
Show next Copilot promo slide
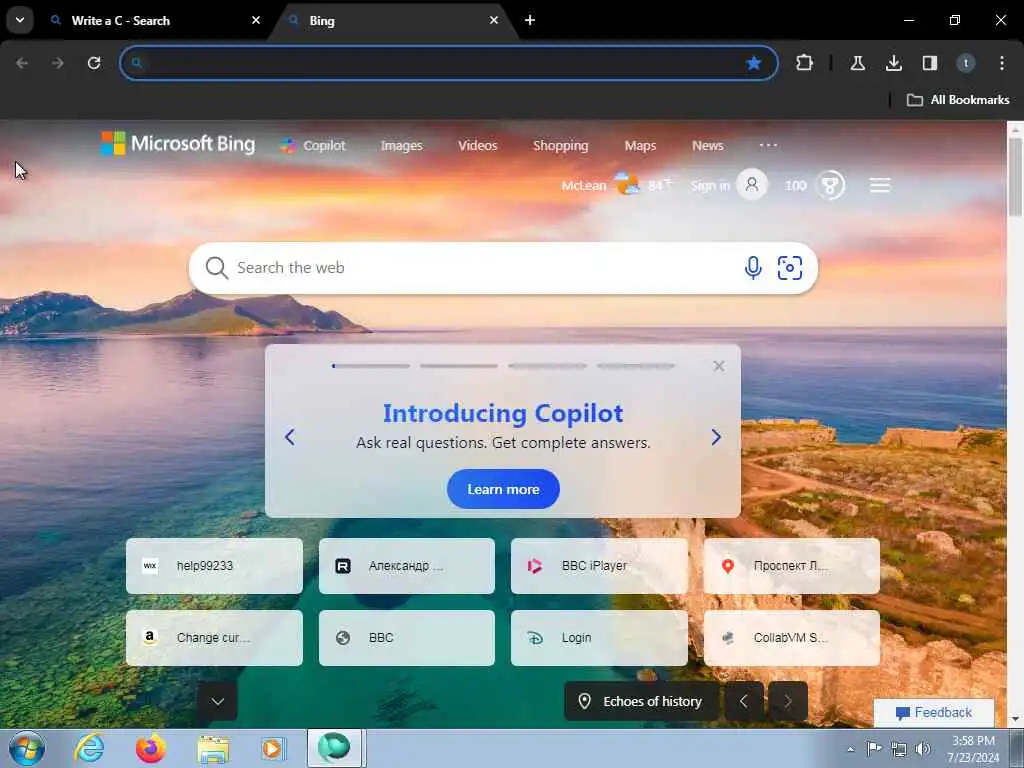716,437
